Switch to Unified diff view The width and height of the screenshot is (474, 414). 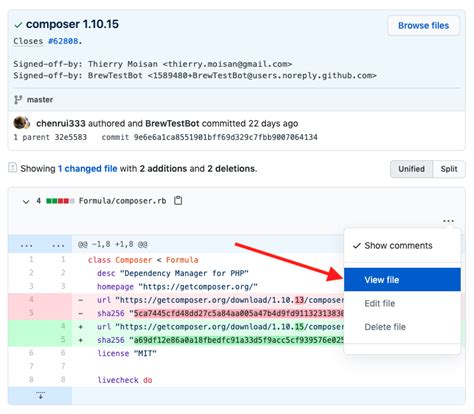tap(412, 169)
